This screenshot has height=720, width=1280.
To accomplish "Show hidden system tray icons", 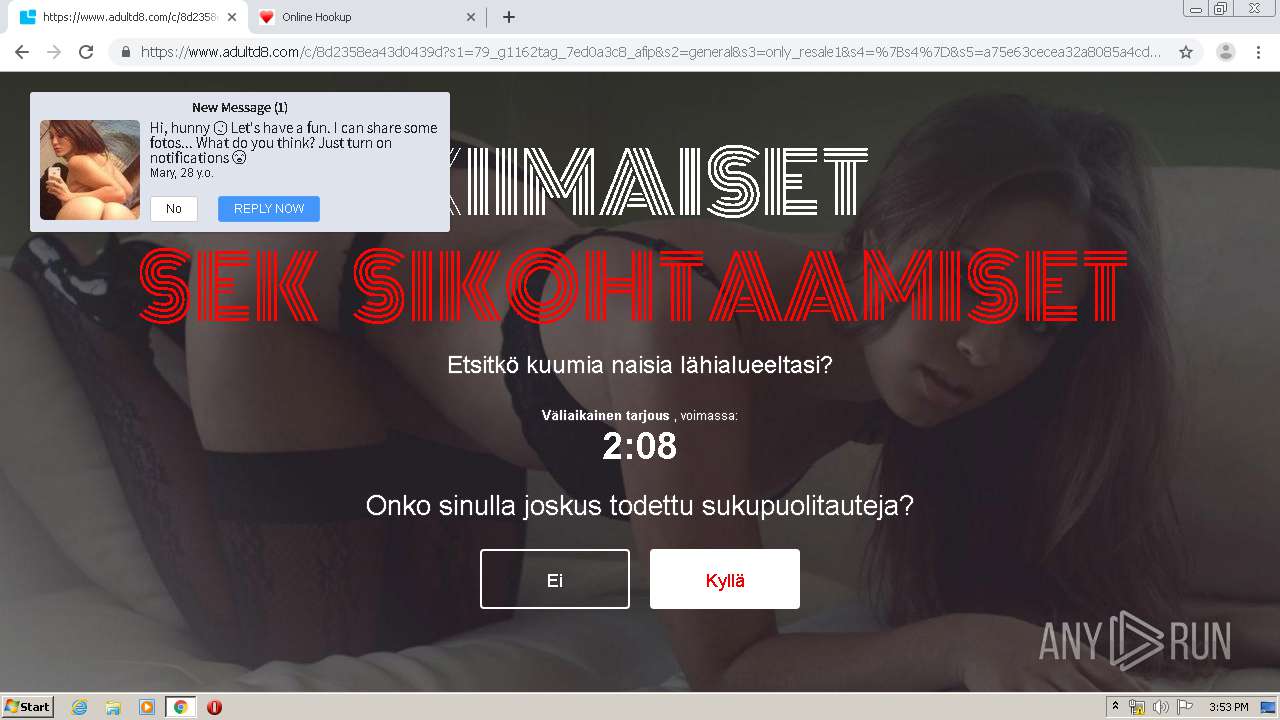I will pyautogui.click(x=1115, y=707).
